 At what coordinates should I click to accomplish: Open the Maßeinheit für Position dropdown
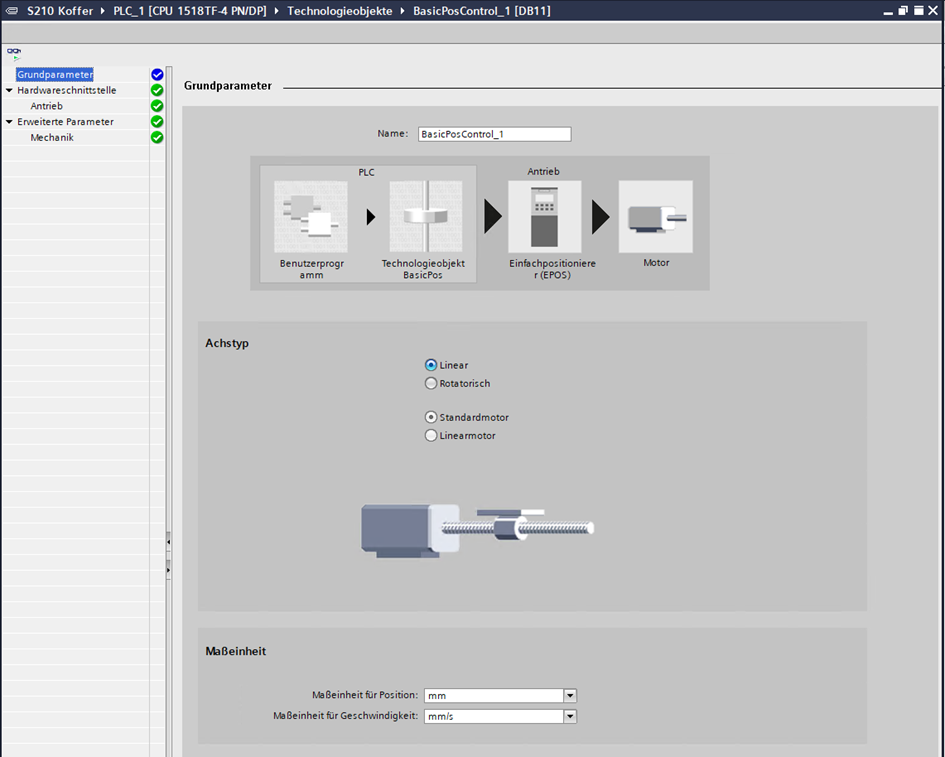[570, 696]
